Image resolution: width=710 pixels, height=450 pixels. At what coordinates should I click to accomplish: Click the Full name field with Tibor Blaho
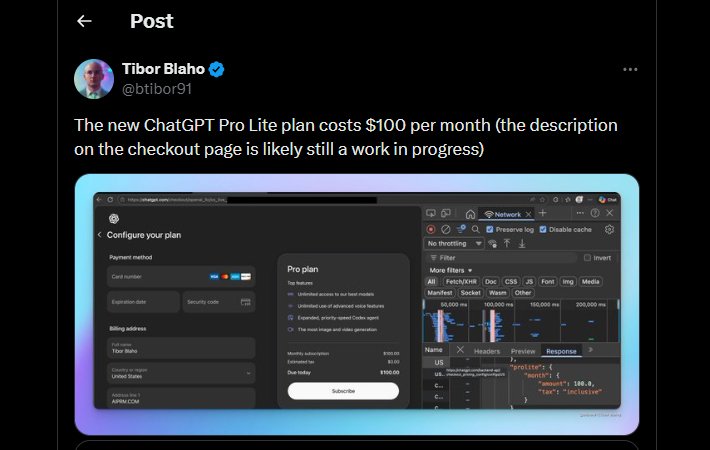tap(181, 348)
